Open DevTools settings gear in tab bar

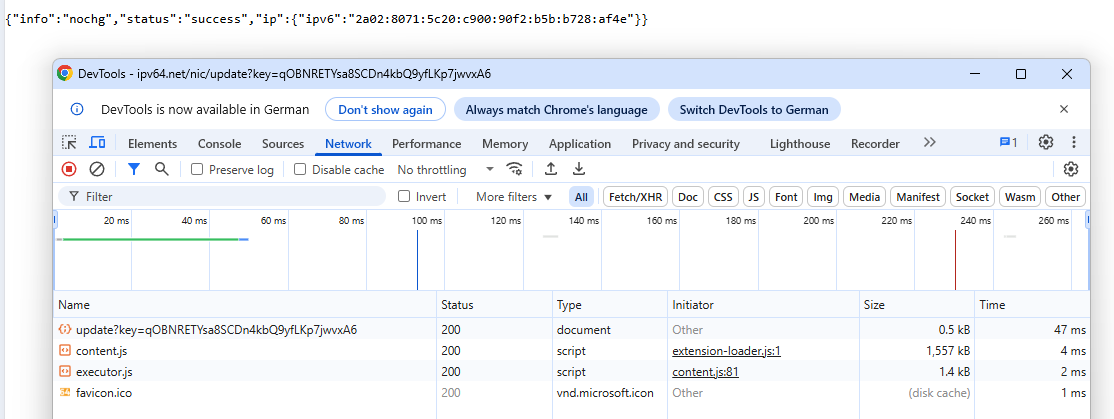coord(1046,142)
